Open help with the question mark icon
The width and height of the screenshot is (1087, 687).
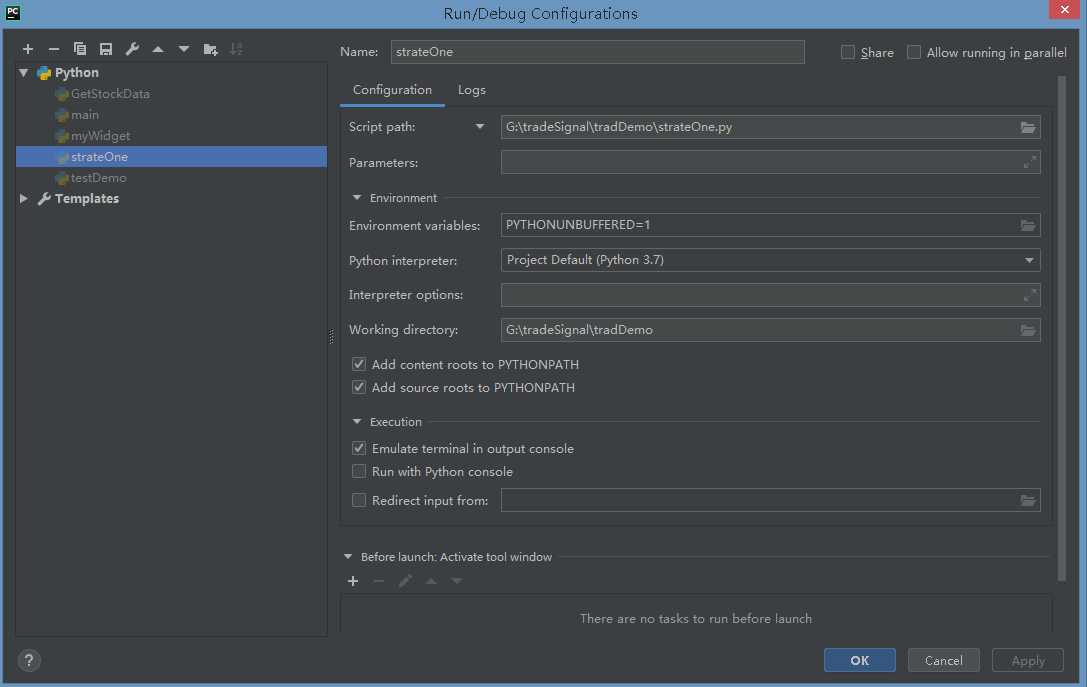pyautogui.click(x=29, y=661)
